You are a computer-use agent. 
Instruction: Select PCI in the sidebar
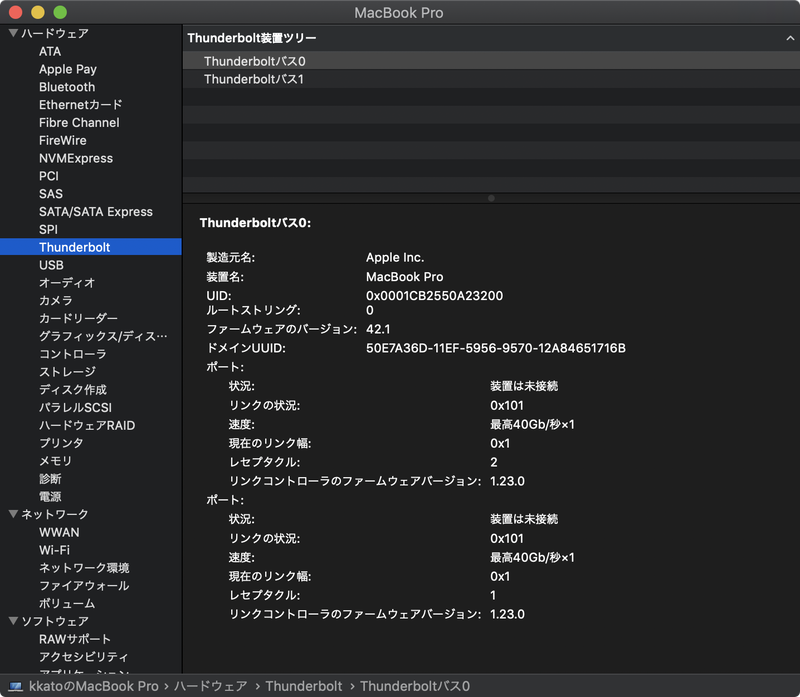pyautogui.click(x=49, y=176)
